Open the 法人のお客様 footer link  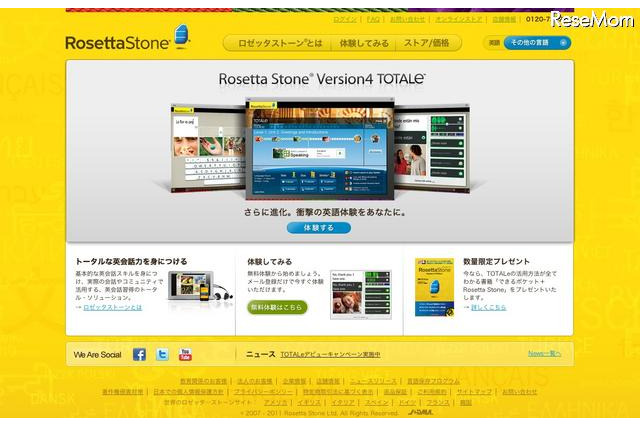point(254,381)
